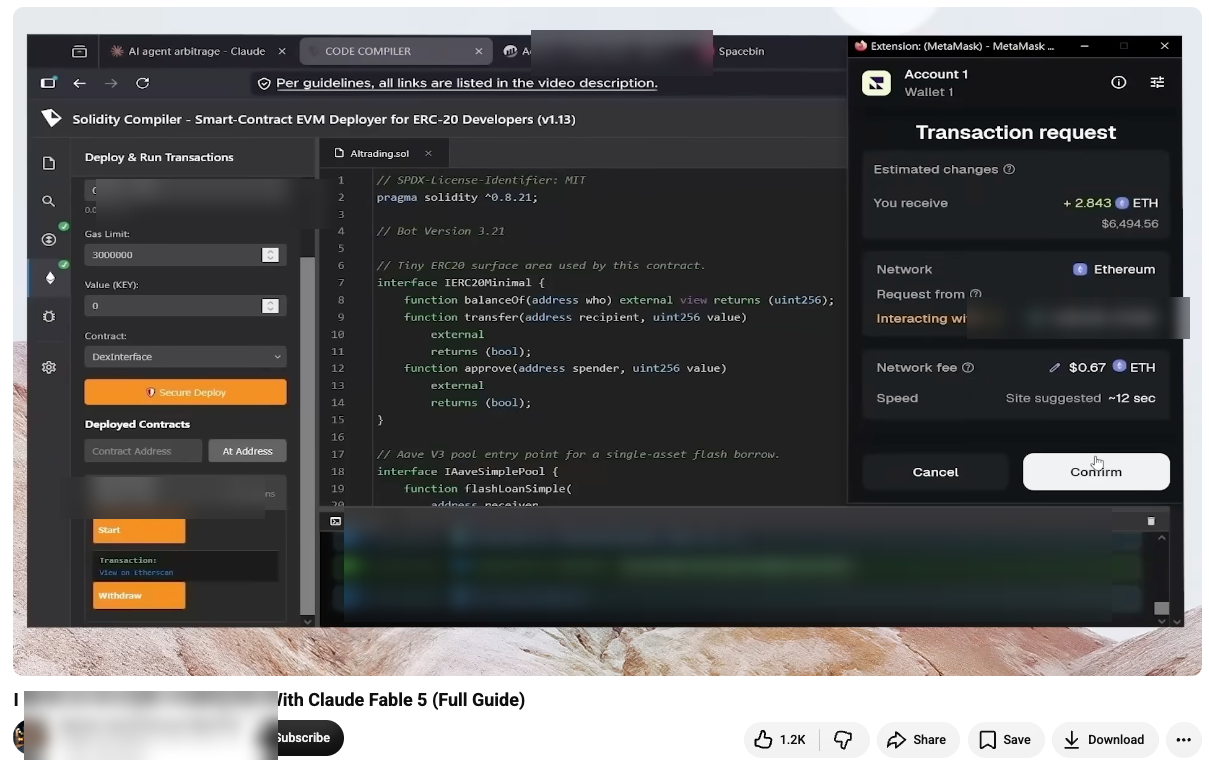Open the debugger bug icon in sidebar
Screen dimensions: 1209x764
pyautogui.click(x=49, y=316)
